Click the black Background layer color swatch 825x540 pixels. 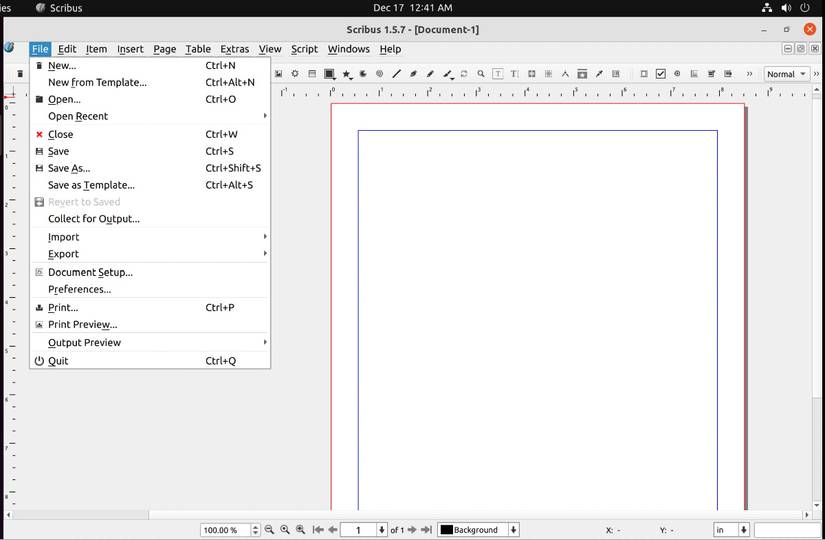446,529
